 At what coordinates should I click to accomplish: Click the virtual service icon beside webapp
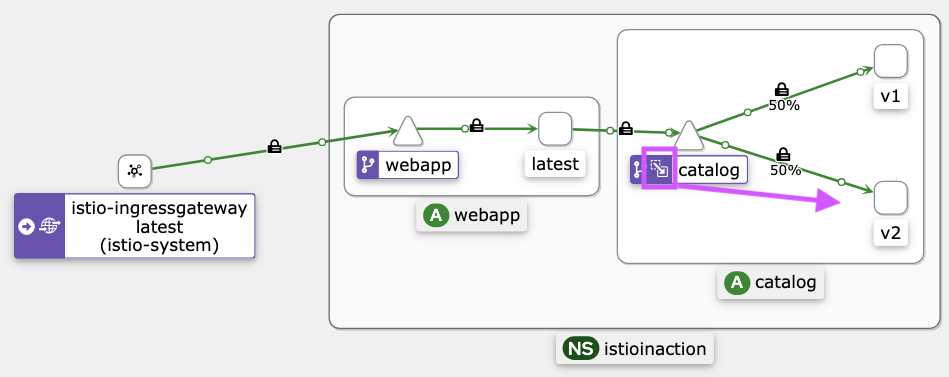pos(367,165)
